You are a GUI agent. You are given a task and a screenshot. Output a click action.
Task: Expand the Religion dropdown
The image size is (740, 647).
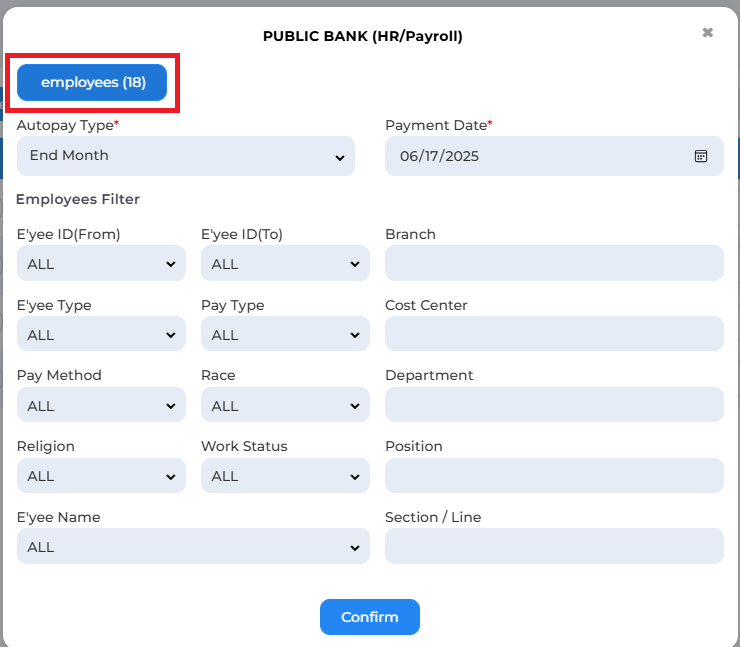pyautogui.click(x=101, y=476)
